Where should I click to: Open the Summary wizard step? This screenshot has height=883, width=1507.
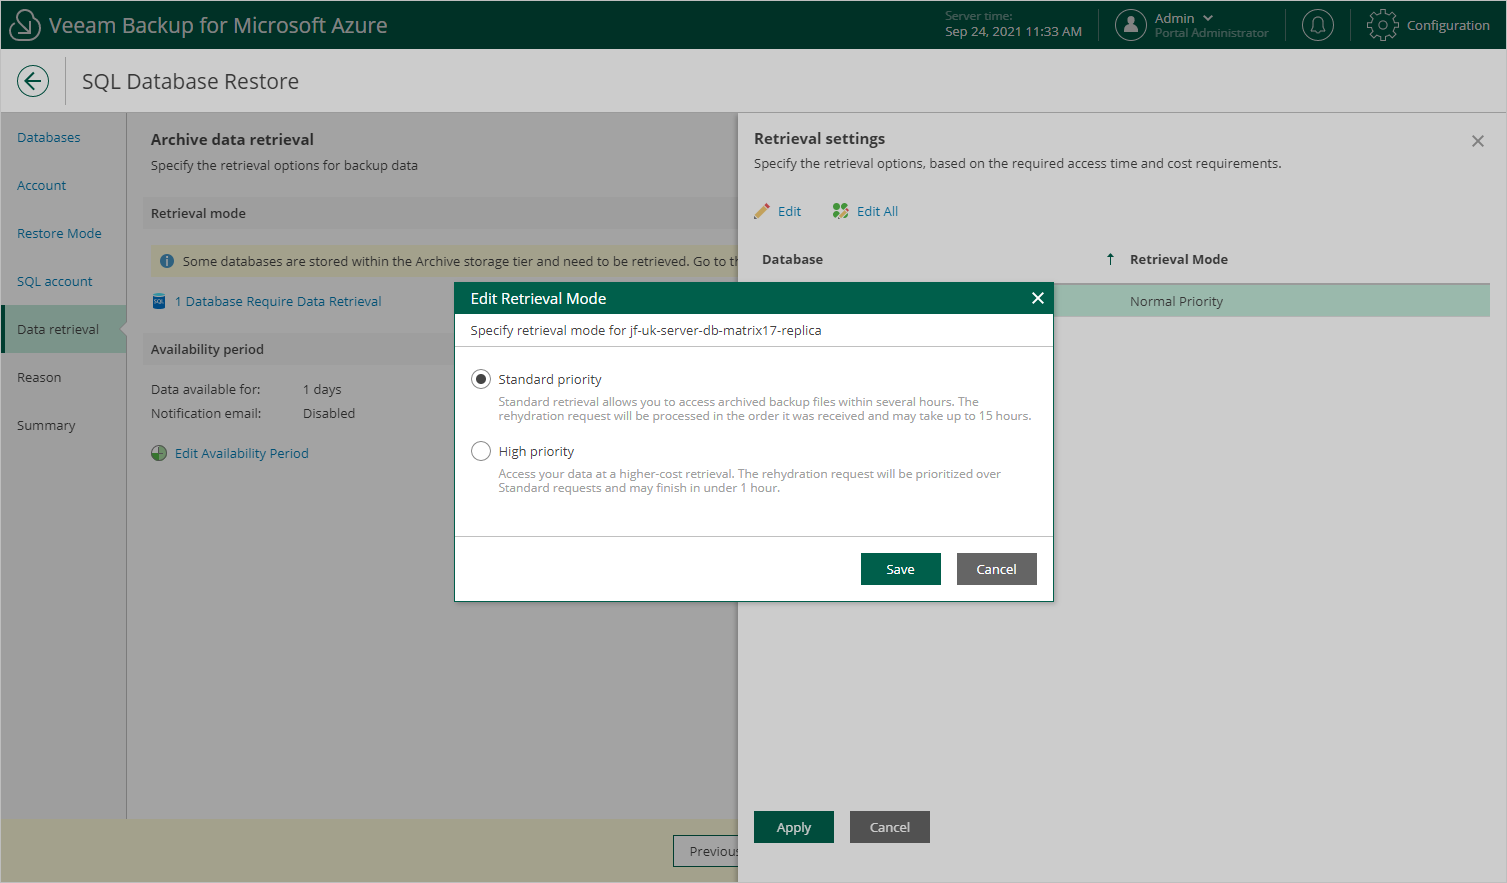pyautogui.click(x=46, y=425)
